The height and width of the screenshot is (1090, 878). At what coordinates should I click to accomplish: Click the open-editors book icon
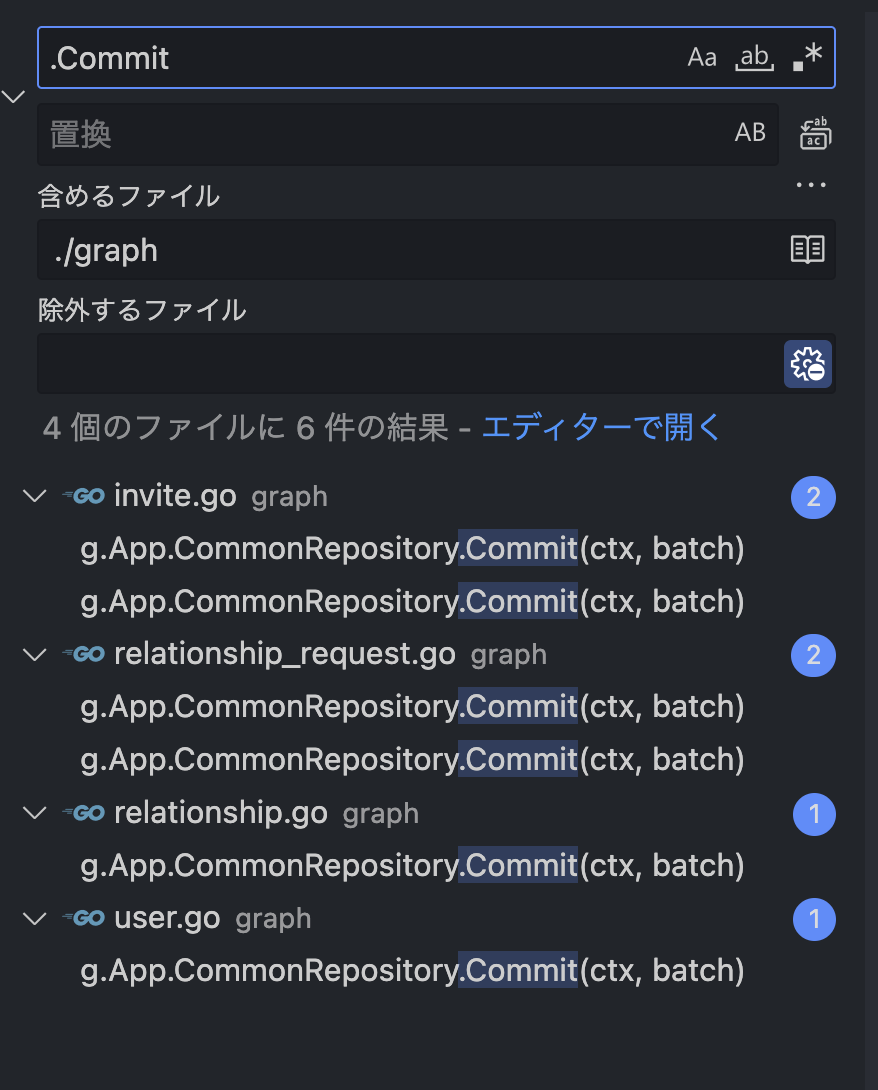click(808, 250)
